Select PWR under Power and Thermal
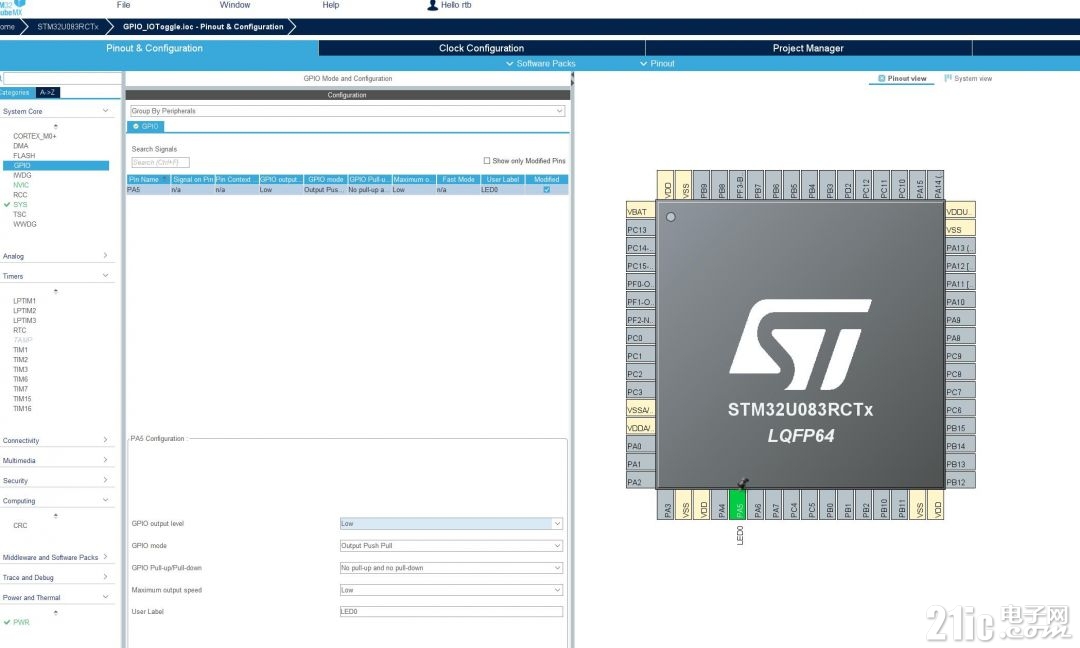This screenshot has width=1080, height=648. 21,623
